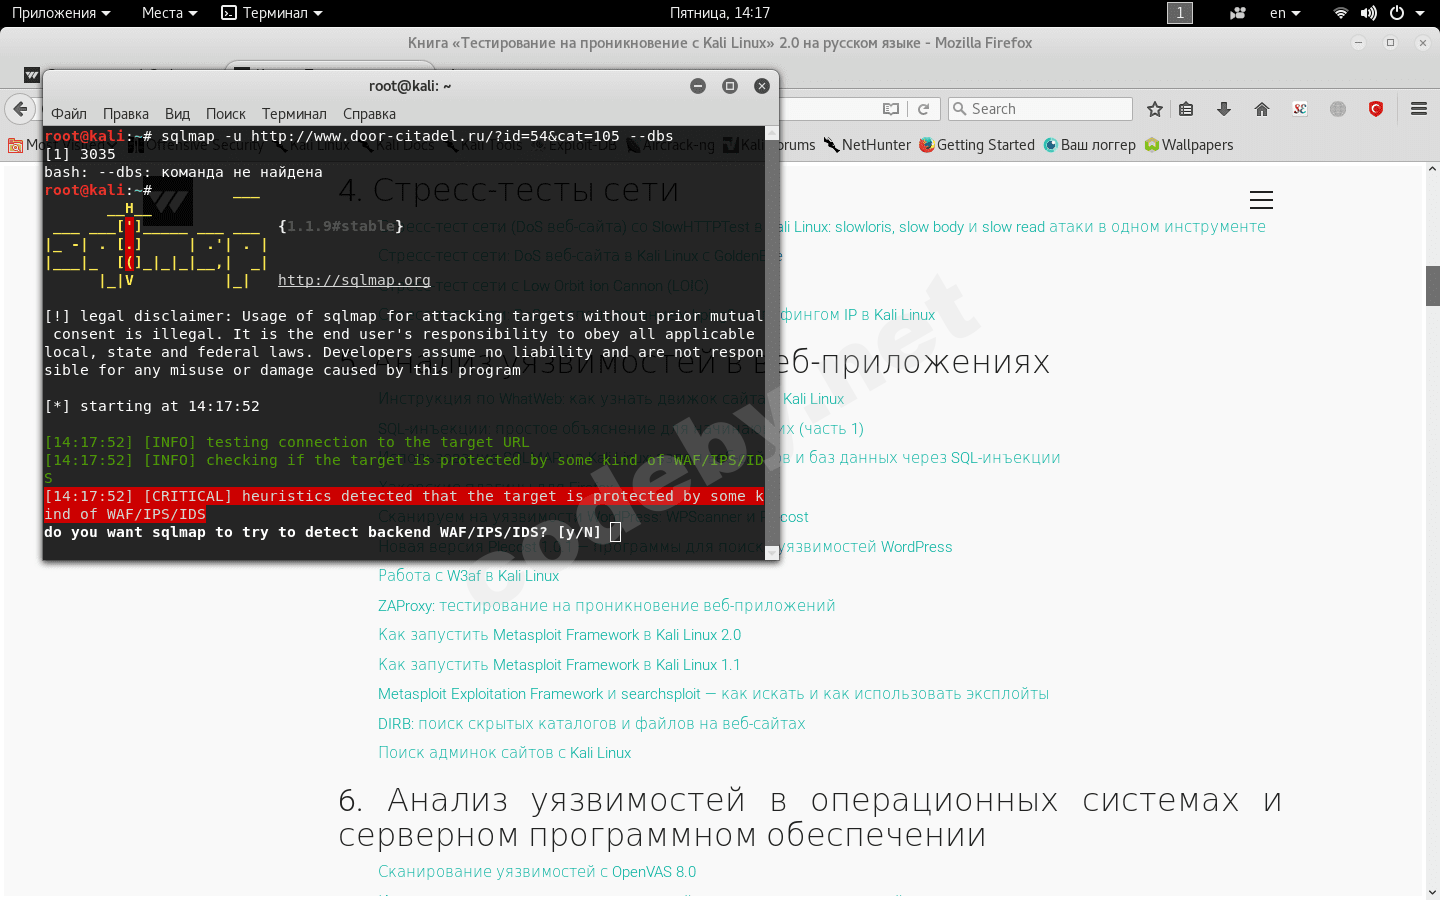Screen dimensions: 1440x900
Task: Open the NetHunter bookmark
Action: (x=867, y=145)
